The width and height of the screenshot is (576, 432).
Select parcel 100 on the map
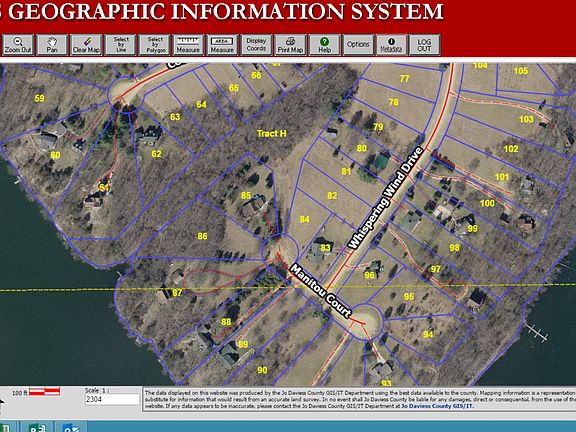[487, 203]
